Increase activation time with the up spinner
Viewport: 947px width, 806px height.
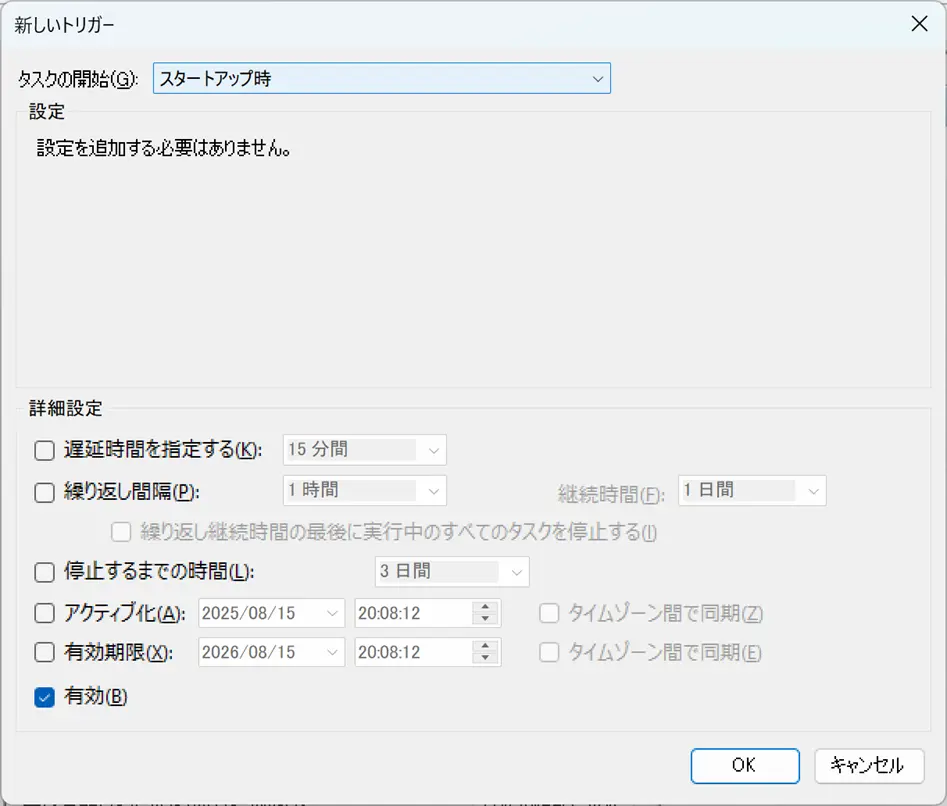[485, 607]
